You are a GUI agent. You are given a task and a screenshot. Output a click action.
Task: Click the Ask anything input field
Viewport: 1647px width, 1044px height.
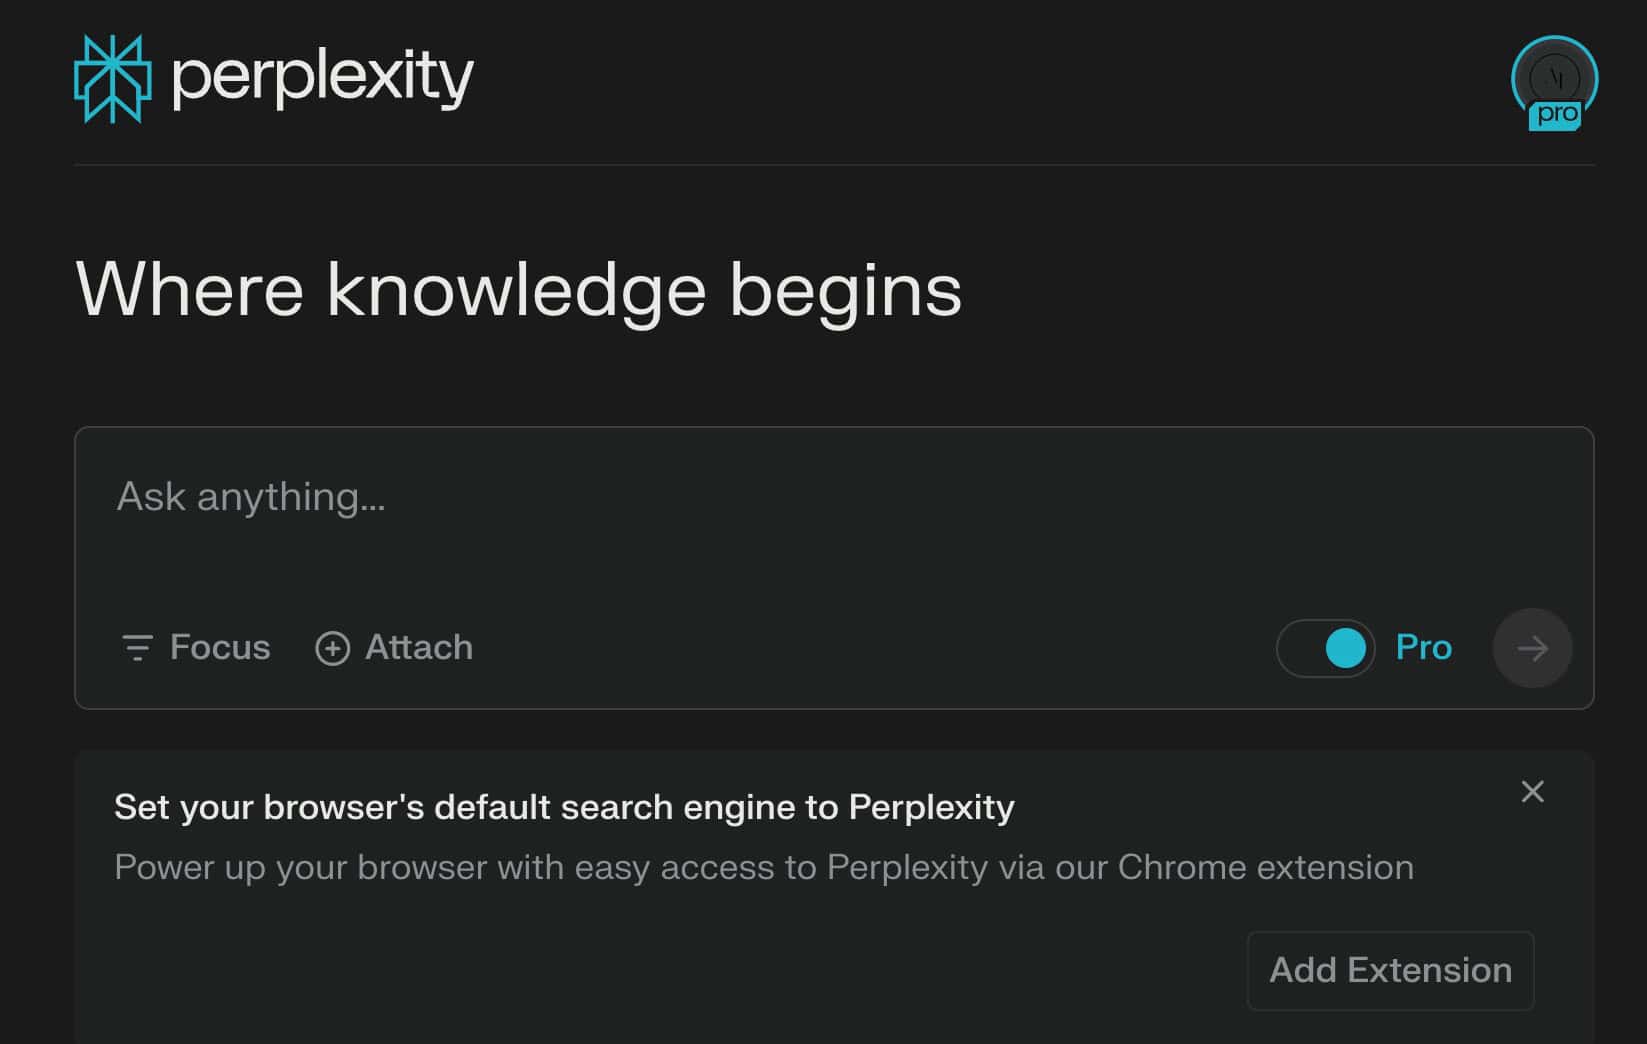pyautogui.click(x=500, y=497)
